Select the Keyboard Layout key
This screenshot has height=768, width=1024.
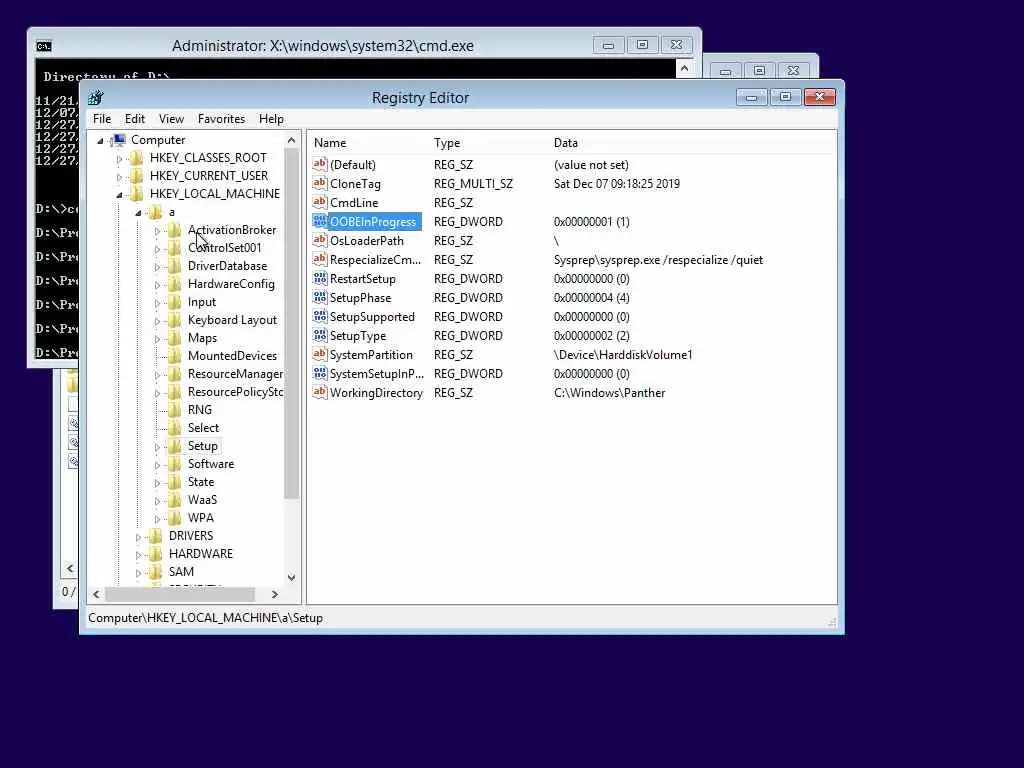232,320
